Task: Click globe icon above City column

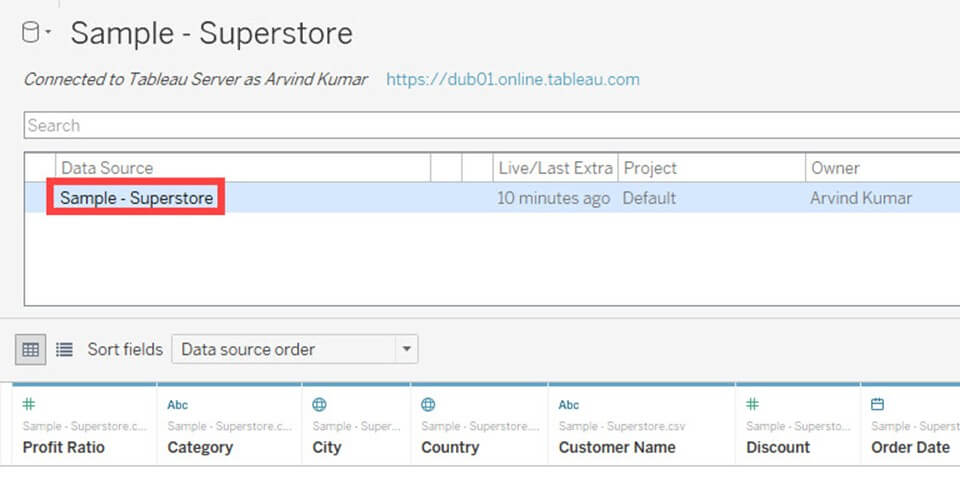Action: (319, 405)
